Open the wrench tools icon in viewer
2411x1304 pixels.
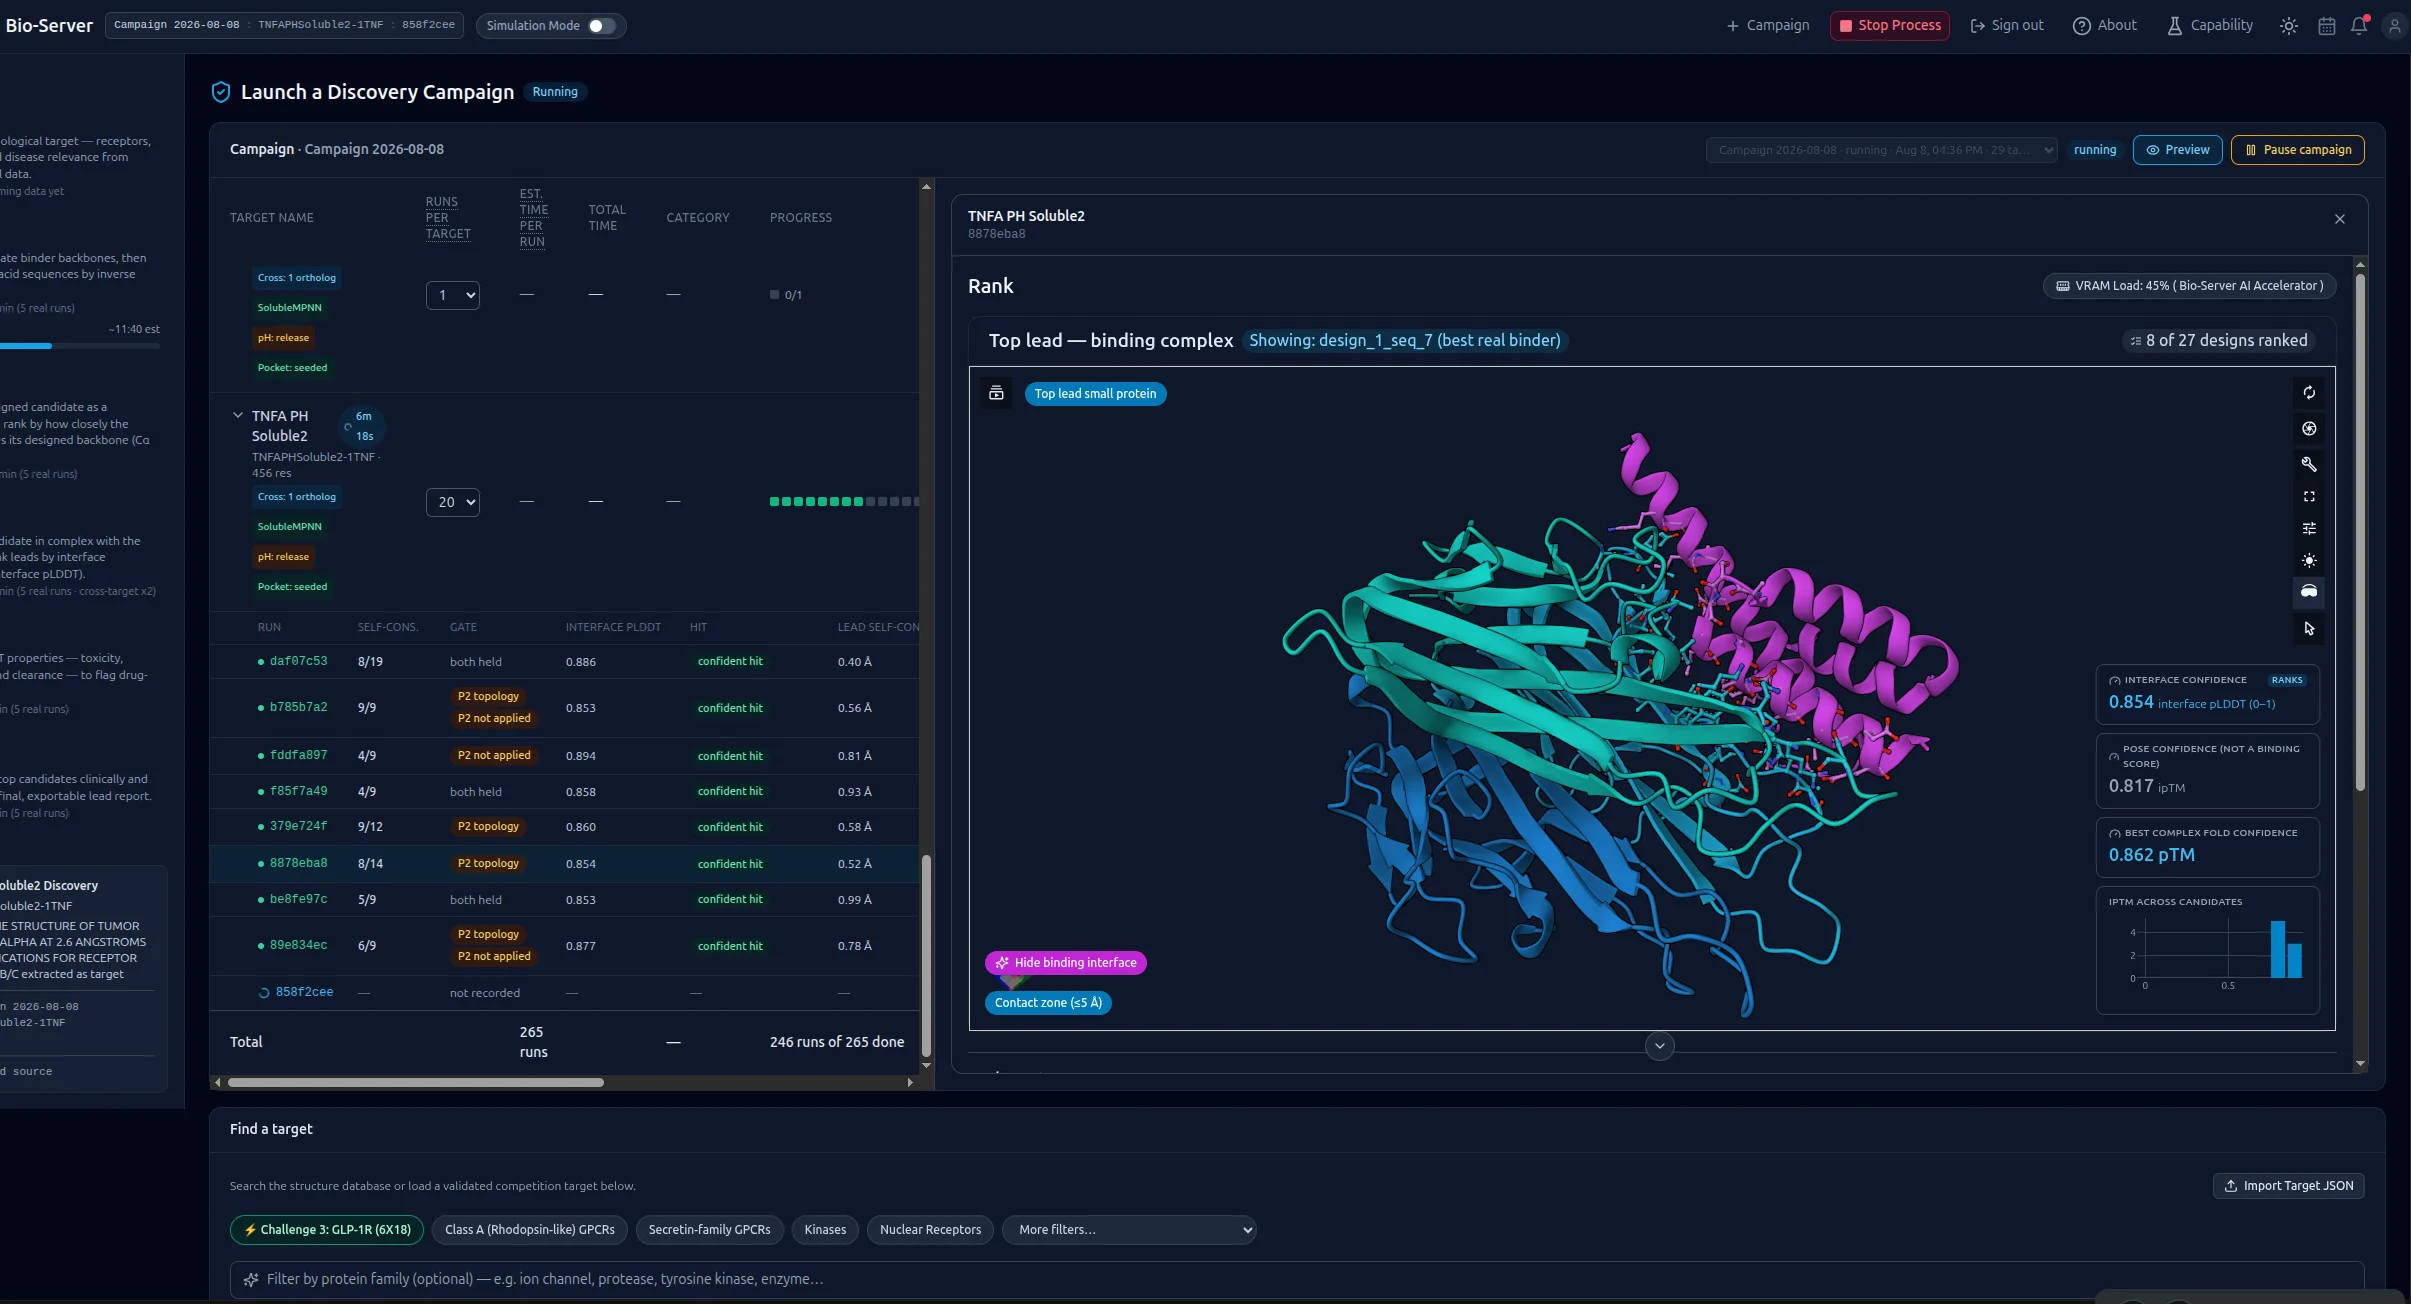point(2309,464)
